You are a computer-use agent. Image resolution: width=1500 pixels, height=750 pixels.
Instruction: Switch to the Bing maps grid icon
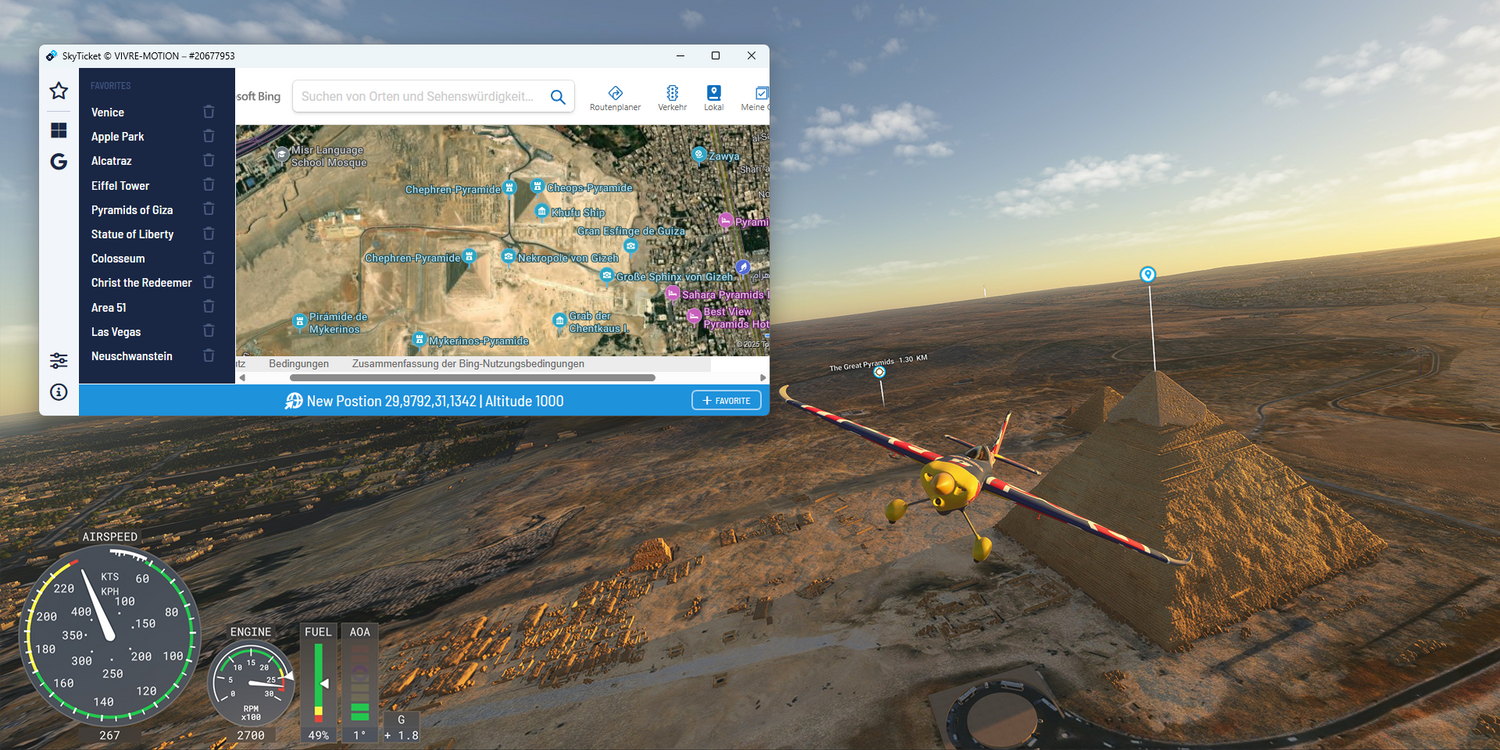[x=59, y=131]
